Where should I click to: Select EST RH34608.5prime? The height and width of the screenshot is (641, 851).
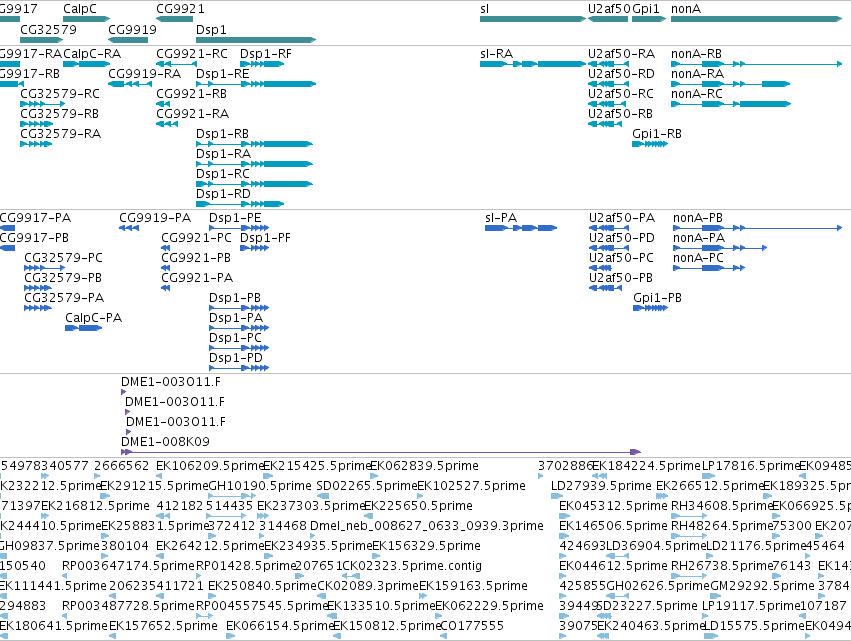click(722, 506)
